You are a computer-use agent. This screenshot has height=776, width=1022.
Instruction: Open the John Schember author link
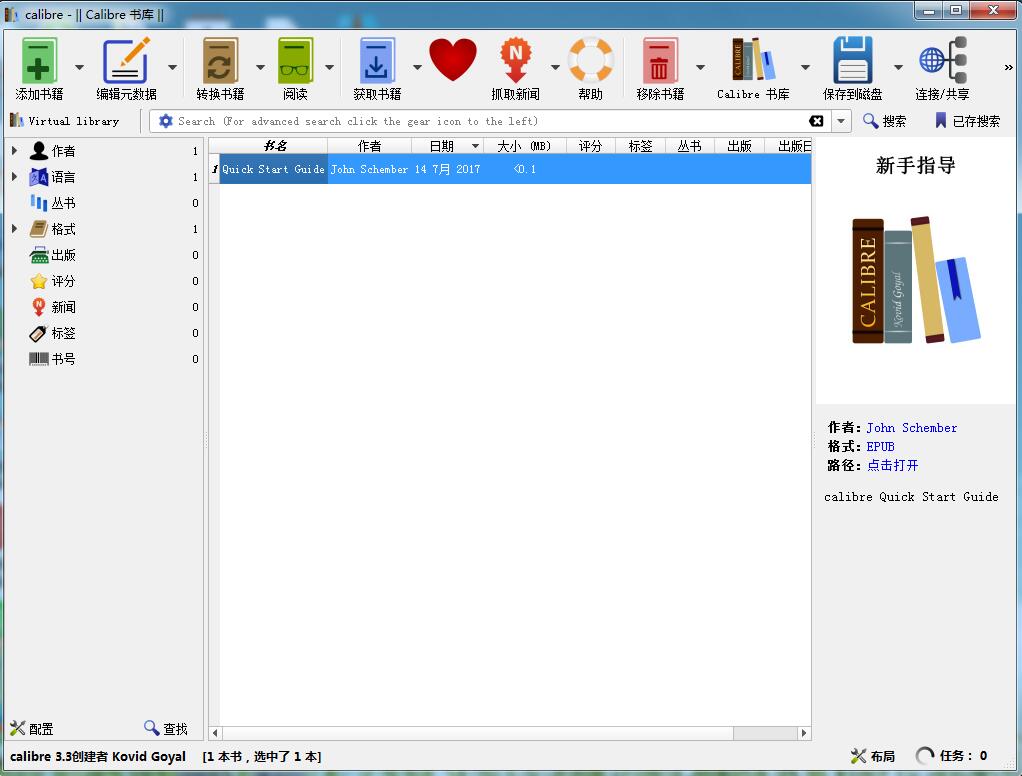(x=911, y=428)
